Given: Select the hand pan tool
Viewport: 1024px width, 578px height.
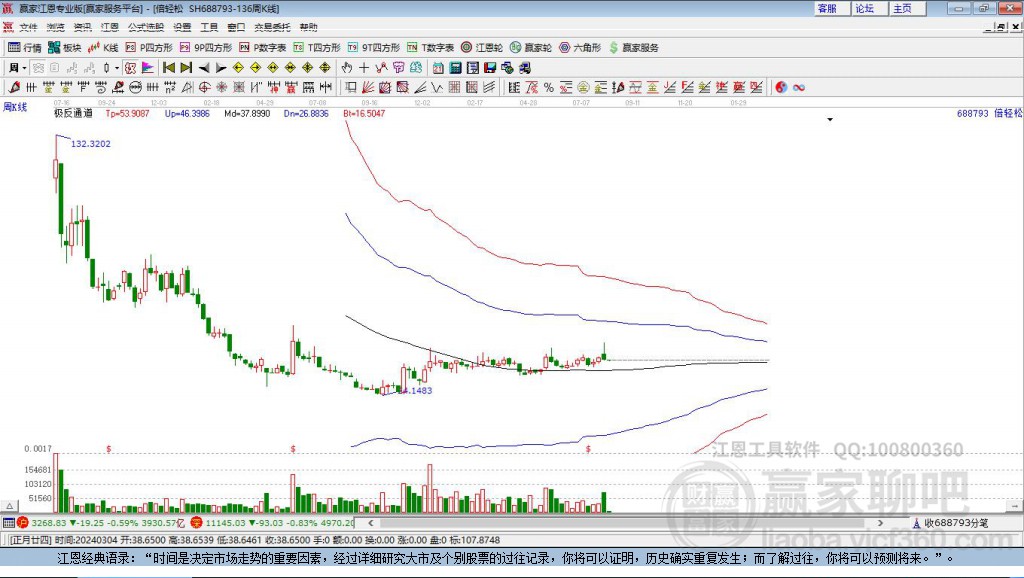Looking at the screenshot, I should (347, 67).
